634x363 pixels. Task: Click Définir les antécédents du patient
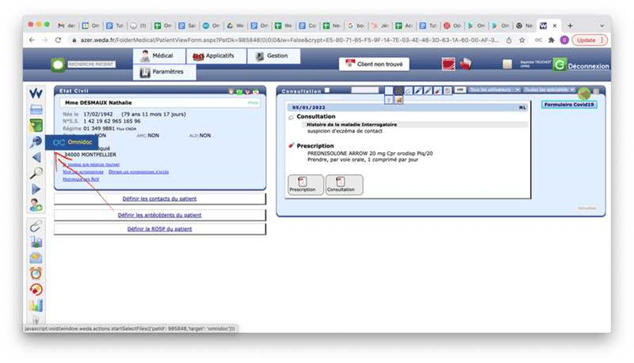point(159,215)
